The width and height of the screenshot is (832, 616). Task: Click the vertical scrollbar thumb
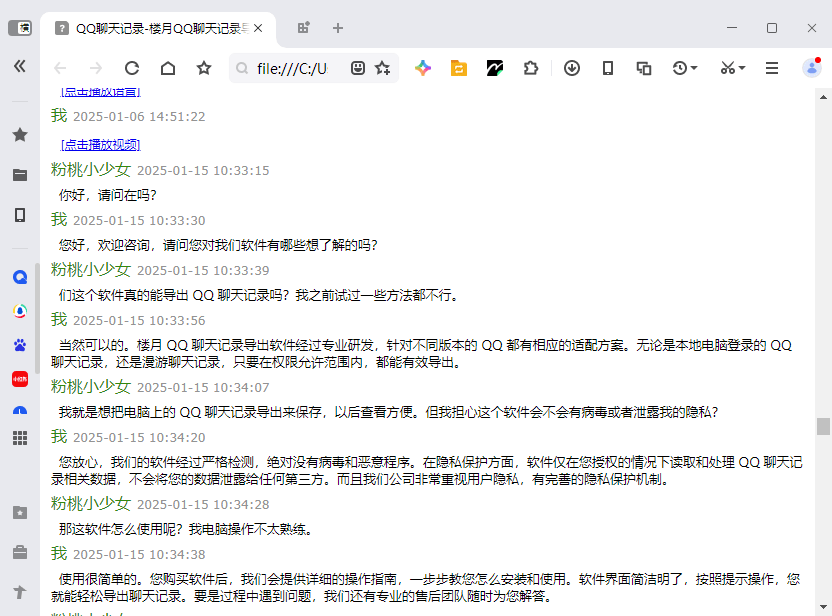823,426
